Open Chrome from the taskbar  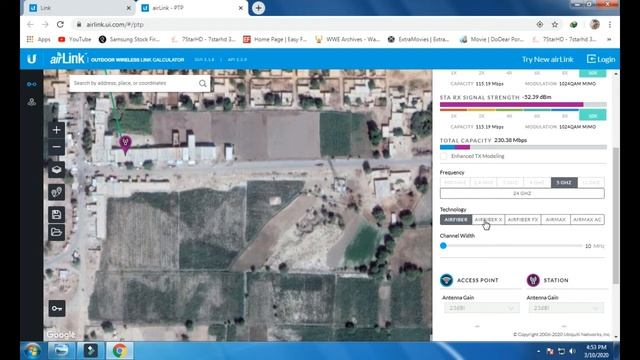tap(120, 351)
